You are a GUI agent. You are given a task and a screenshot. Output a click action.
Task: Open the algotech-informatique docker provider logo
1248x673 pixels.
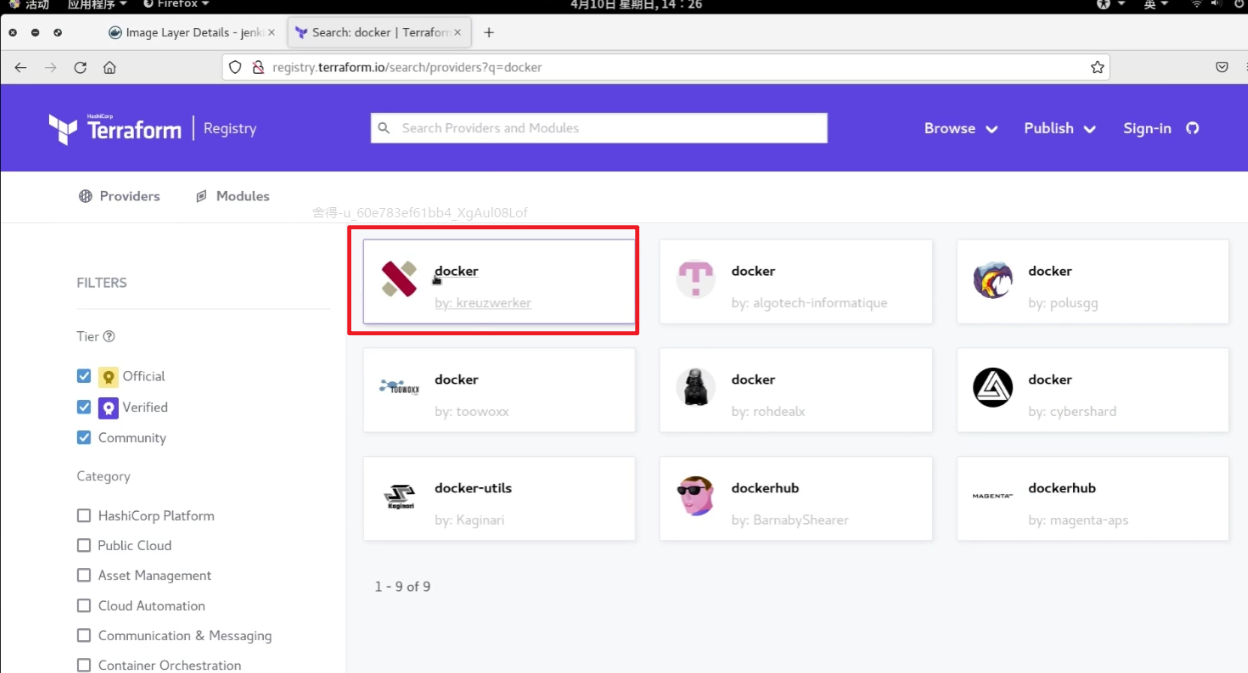(695, 279)
